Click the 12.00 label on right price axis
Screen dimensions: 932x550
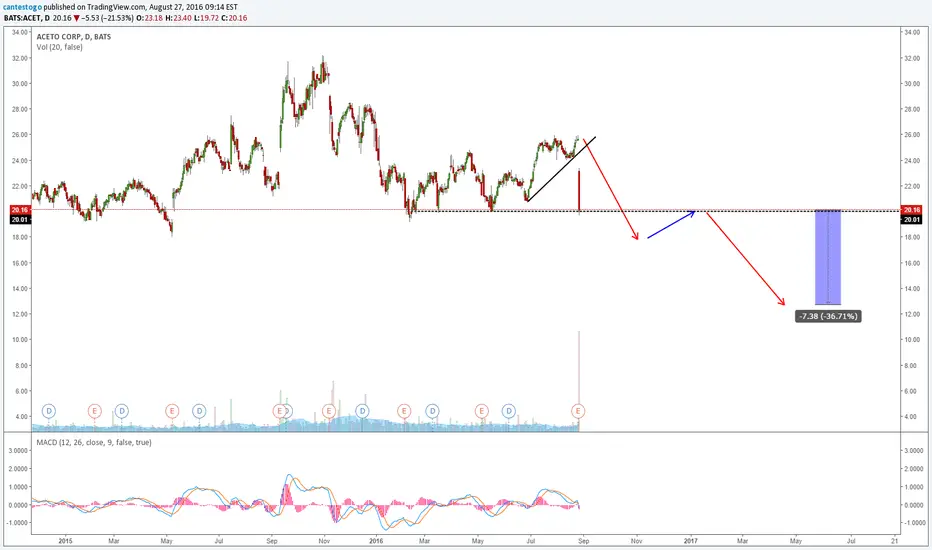tap(912, 314)
